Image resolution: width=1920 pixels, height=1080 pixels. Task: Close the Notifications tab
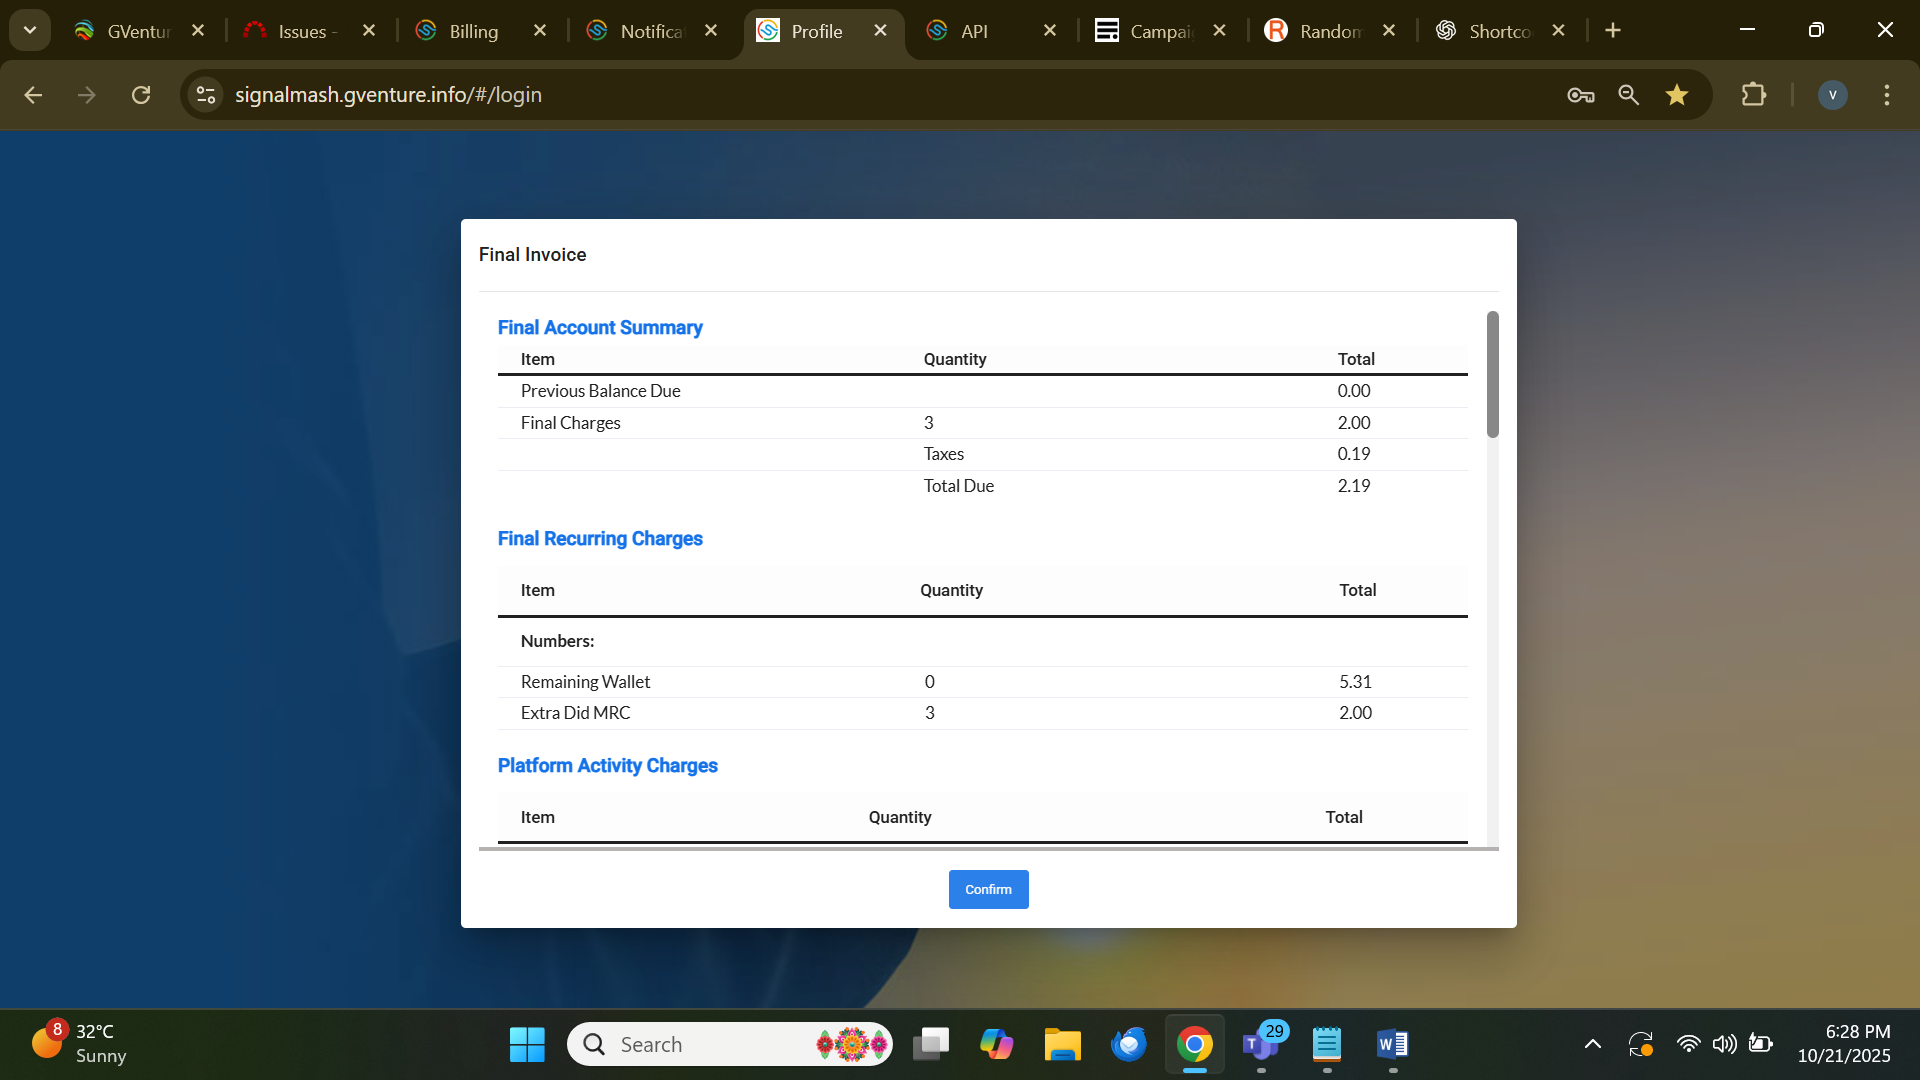tap(711, 31)
